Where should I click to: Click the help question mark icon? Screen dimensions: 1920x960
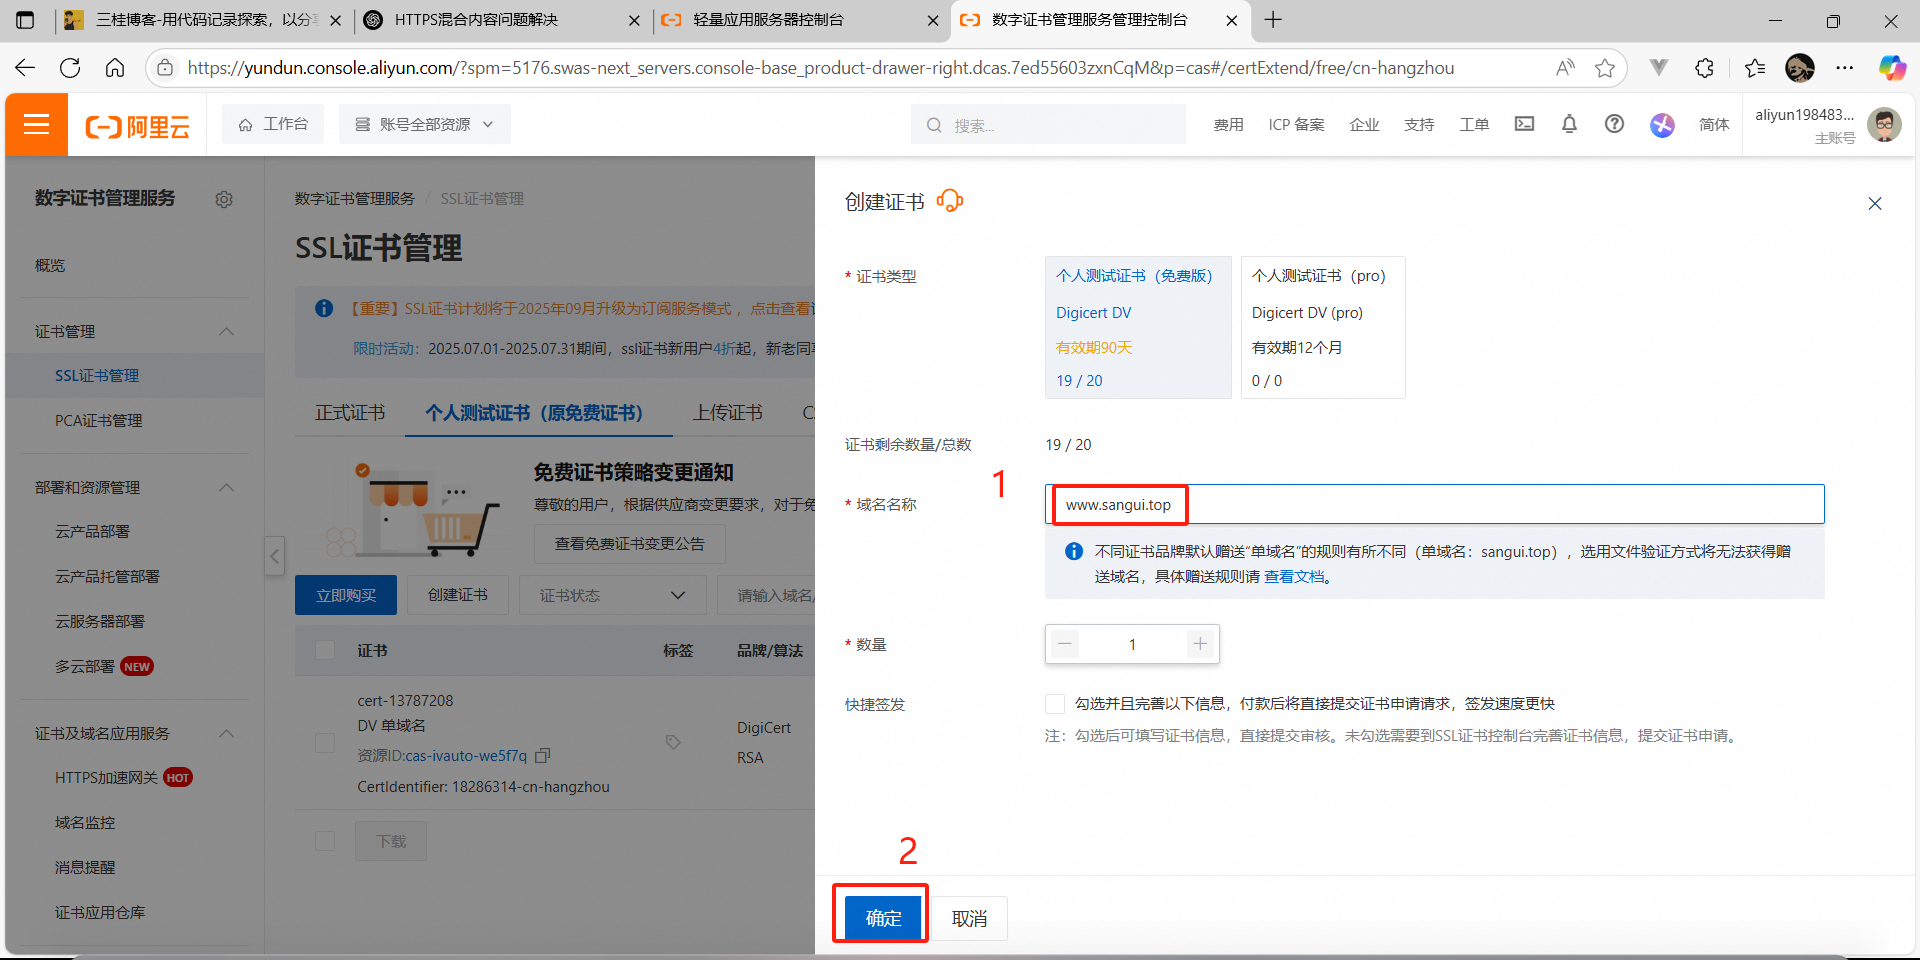tap(1614, 124)
